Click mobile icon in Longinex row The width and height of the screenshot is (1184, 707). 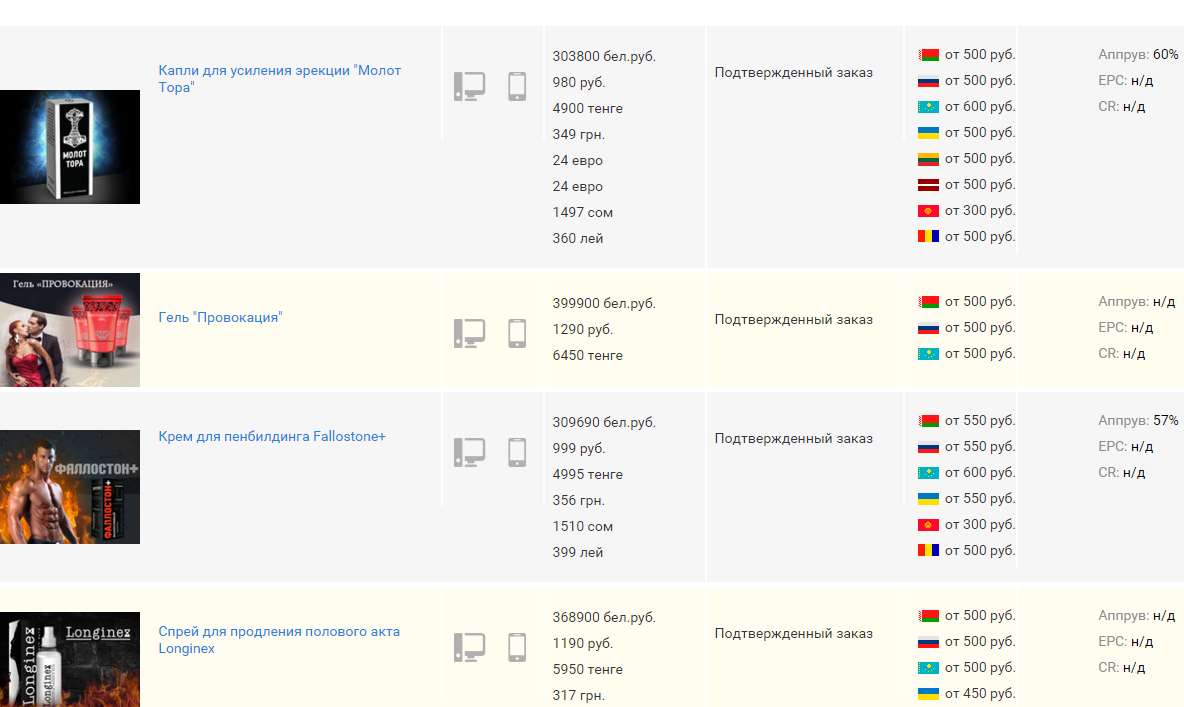pos(517,647)
